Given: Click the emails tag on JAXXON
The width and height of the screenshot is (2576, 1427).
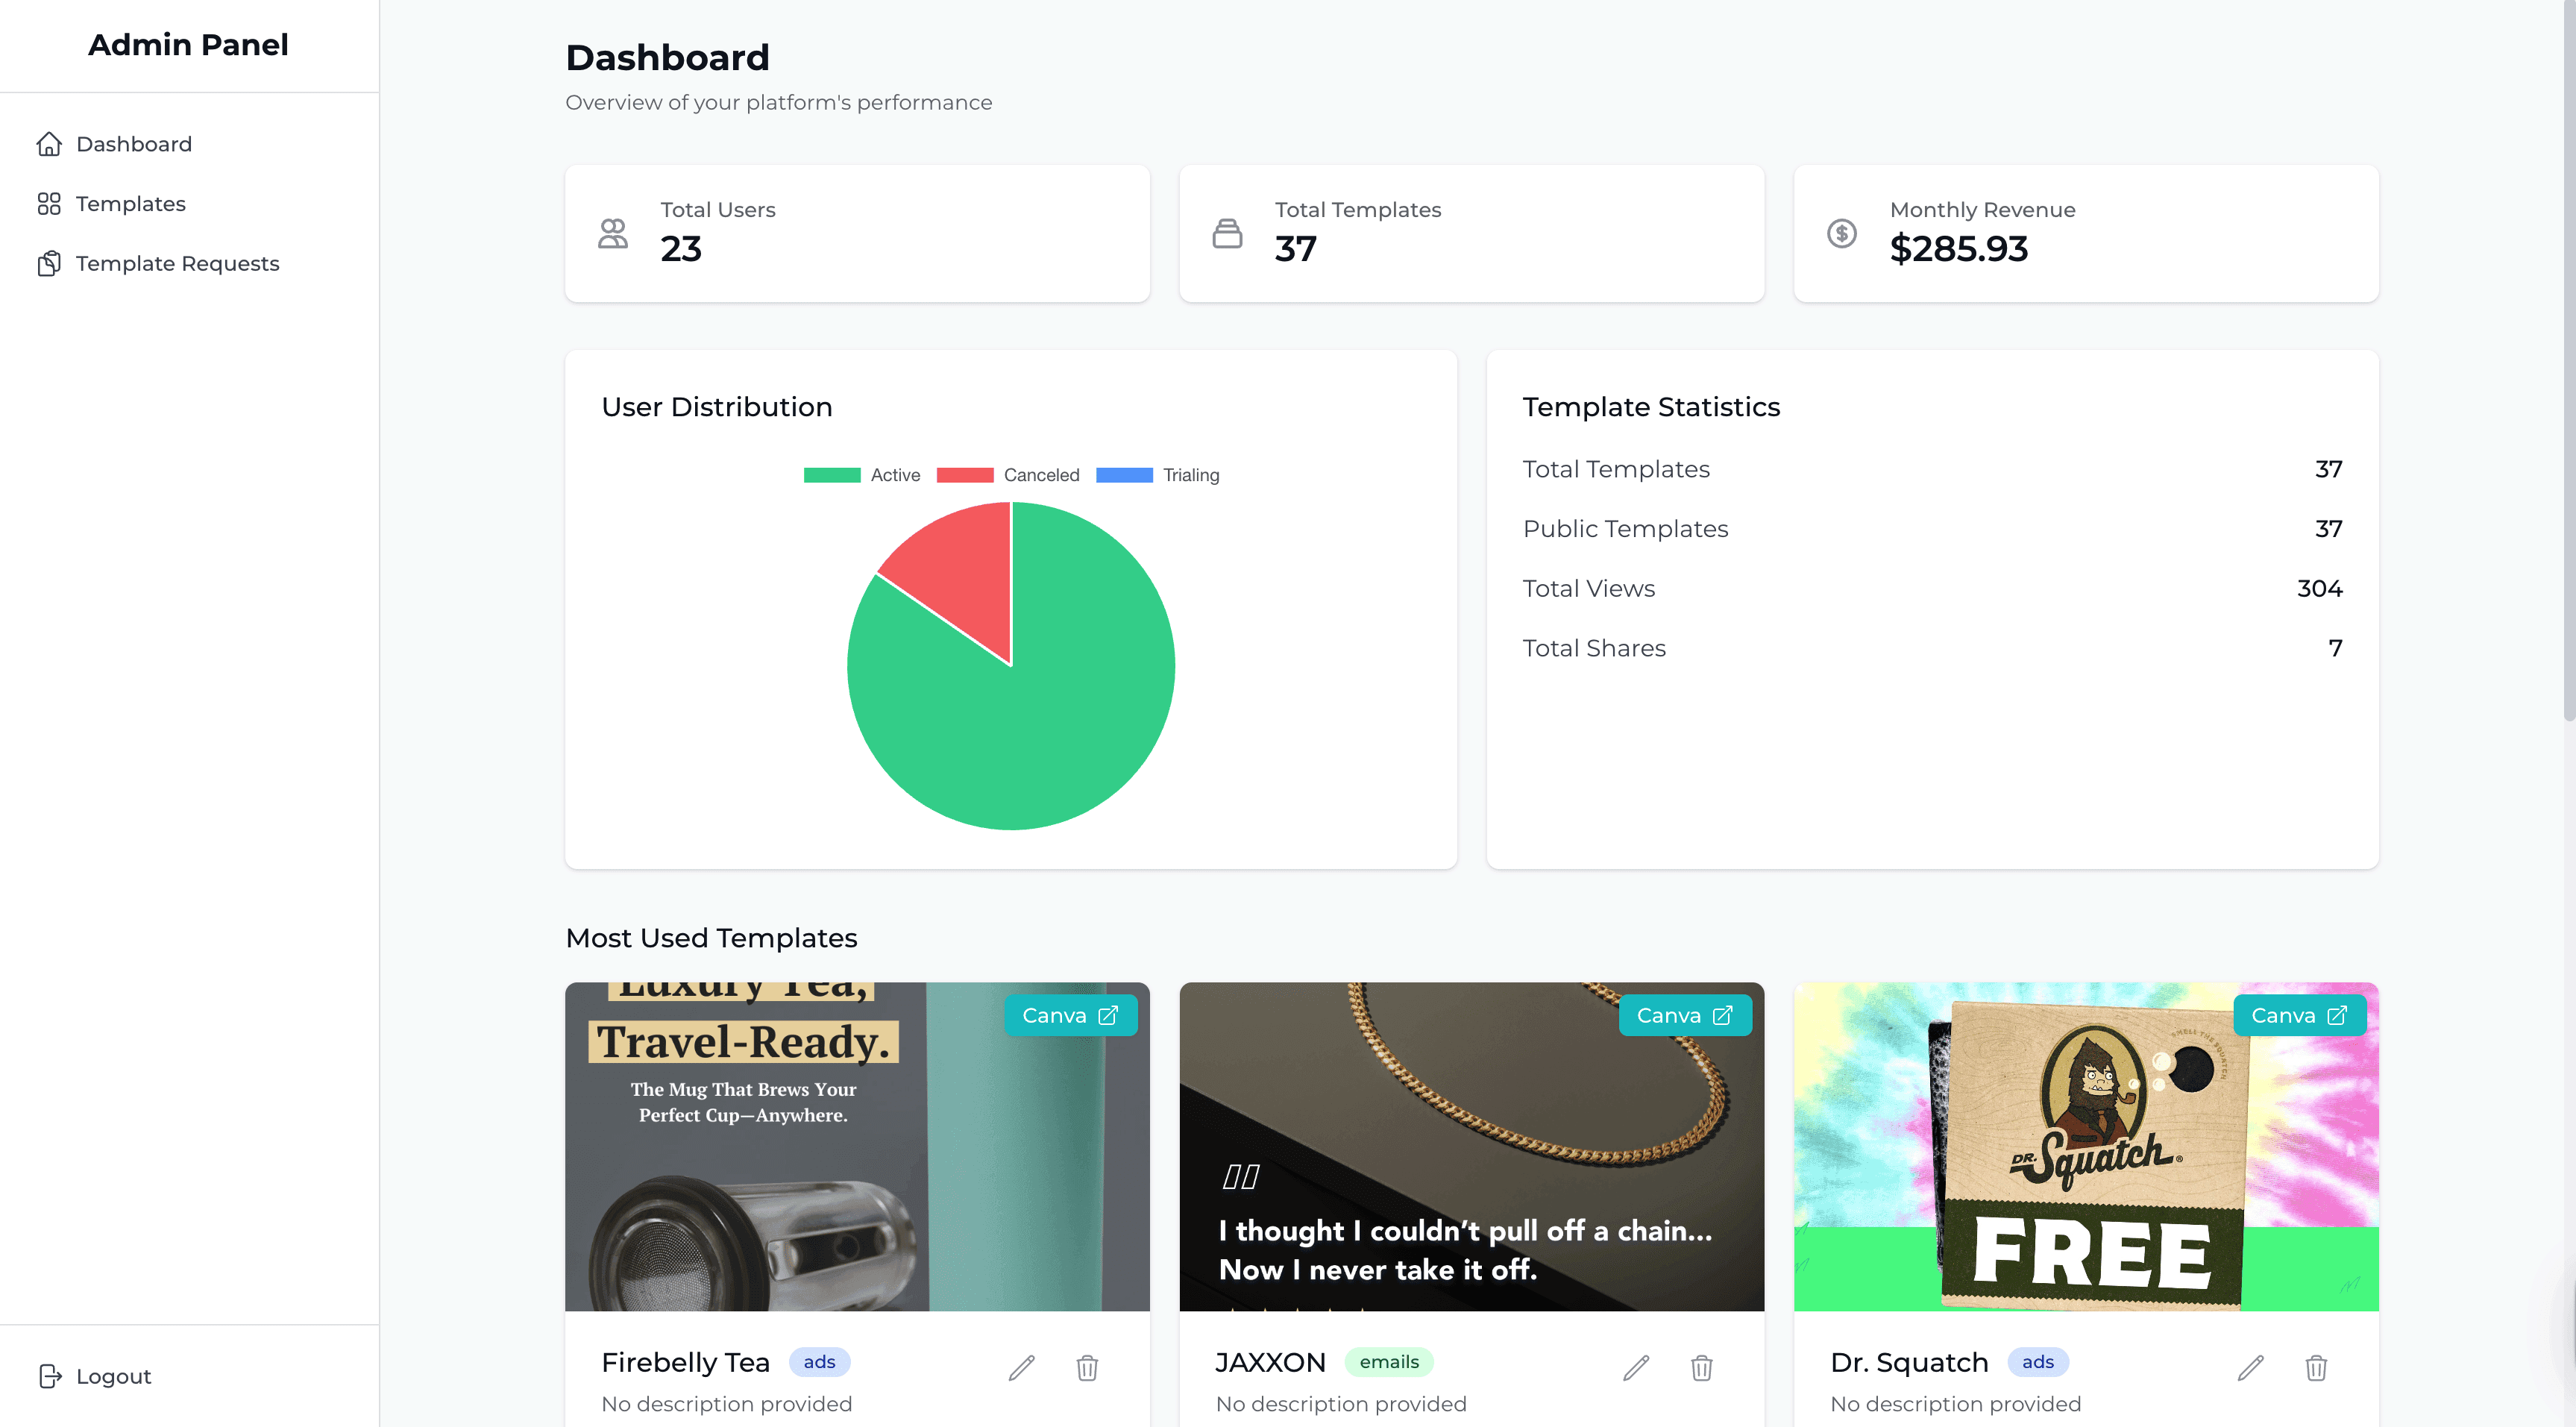Looking at the screenshot, I should 1389,1362.
